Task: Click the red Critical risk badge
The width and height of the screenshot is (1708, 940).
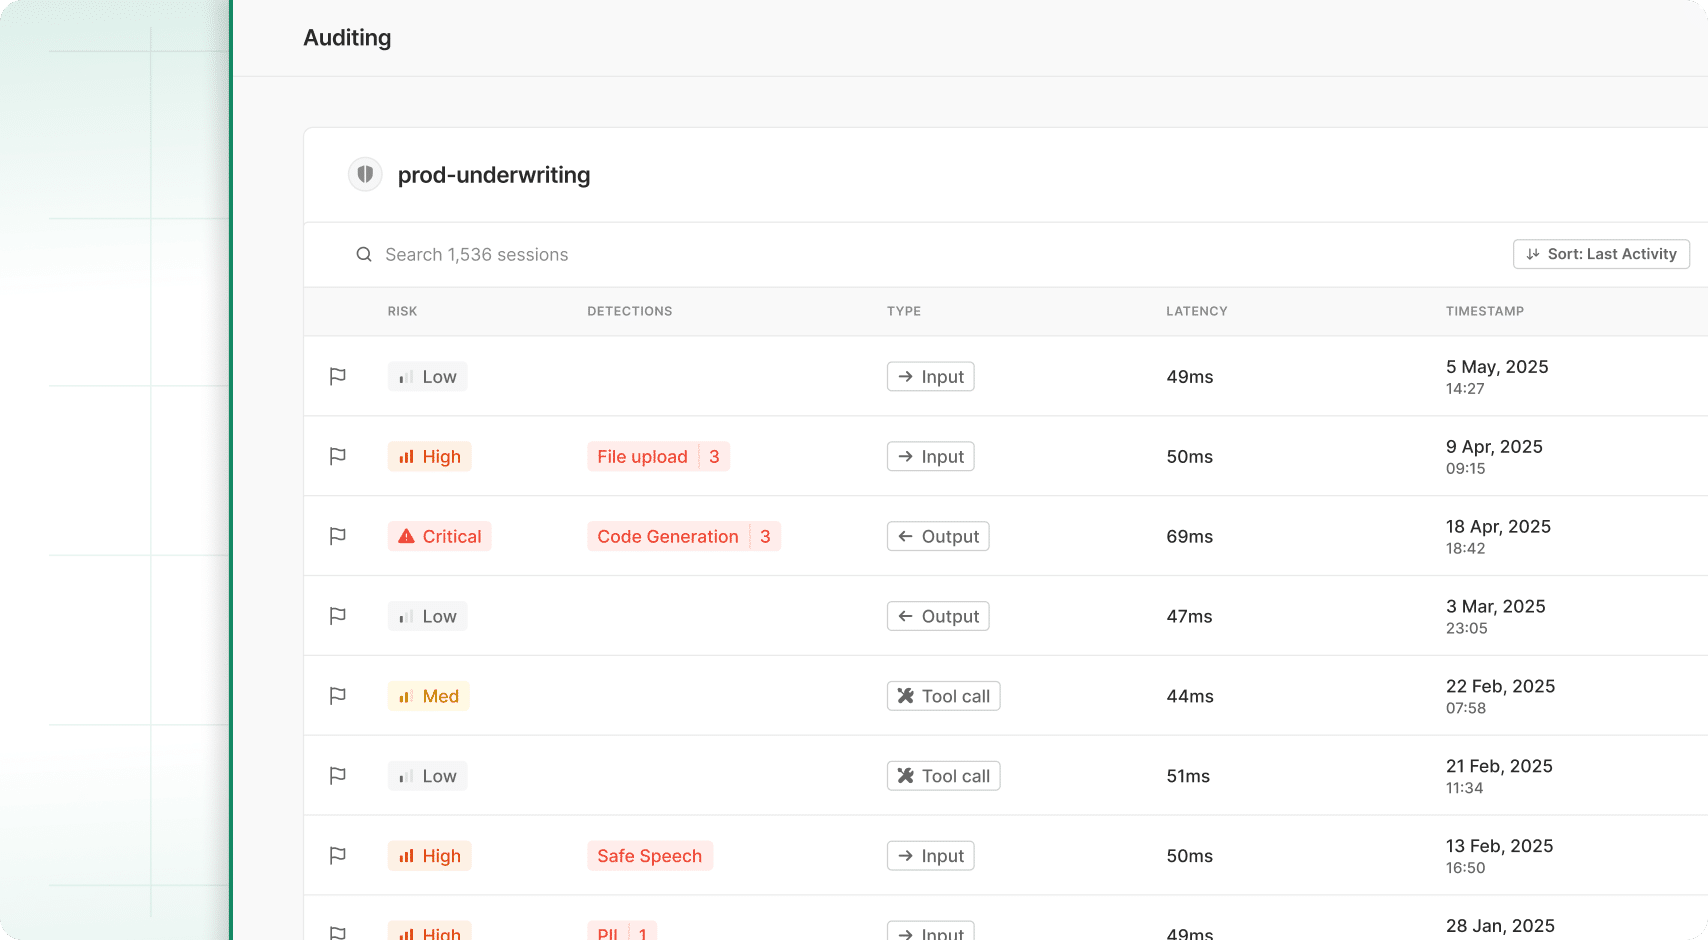Action: tap(439, 537)
